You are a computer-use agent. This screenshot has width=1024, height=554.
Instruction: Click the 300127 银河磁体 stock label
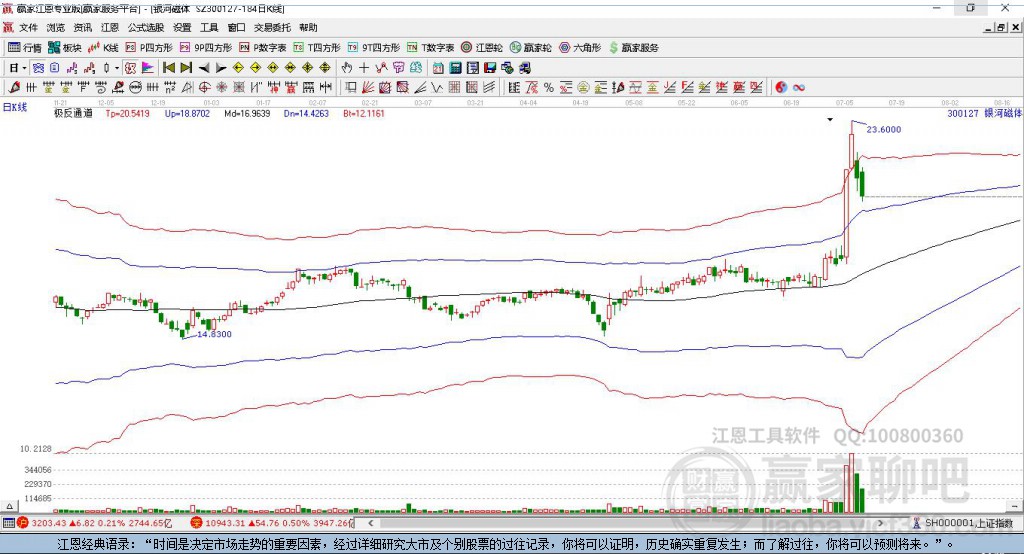(984, 113)
